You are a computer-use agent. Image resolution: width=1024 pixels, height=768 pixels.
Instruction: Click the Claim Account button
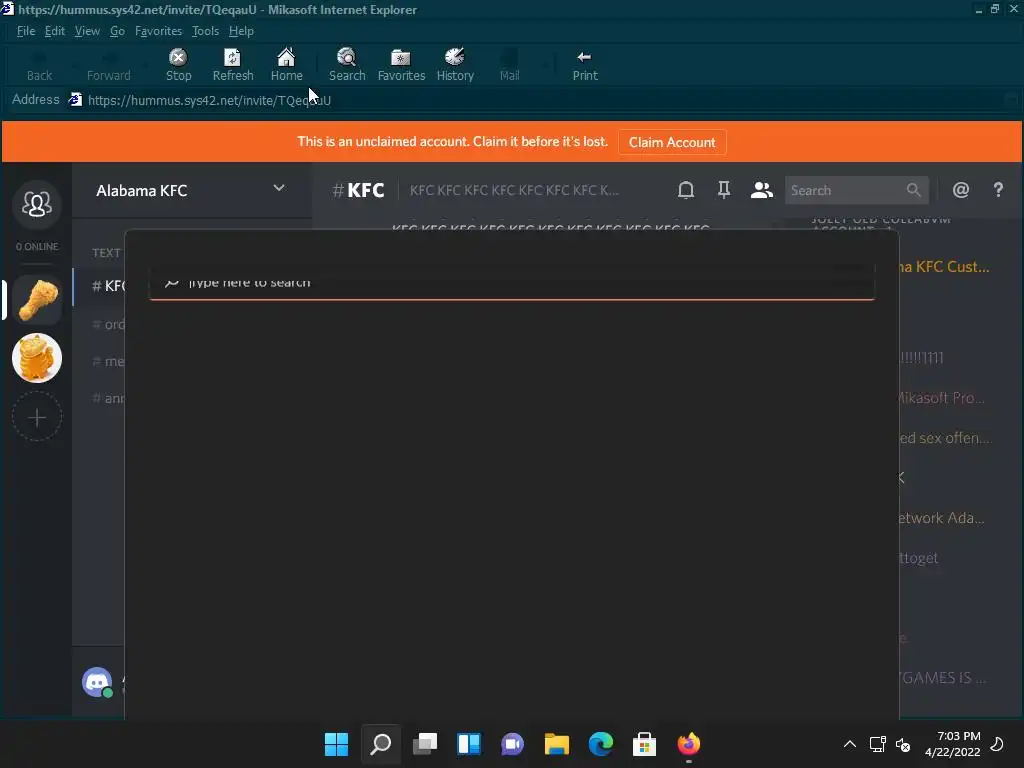672,142
